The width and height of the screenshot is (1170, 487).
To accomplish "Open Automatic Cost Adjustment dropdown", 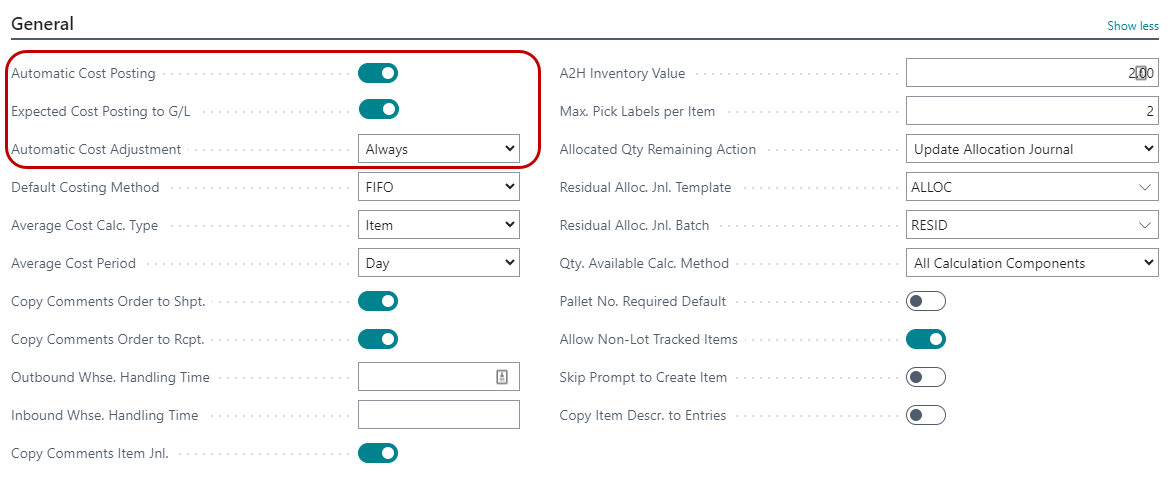I will (438, 150).
